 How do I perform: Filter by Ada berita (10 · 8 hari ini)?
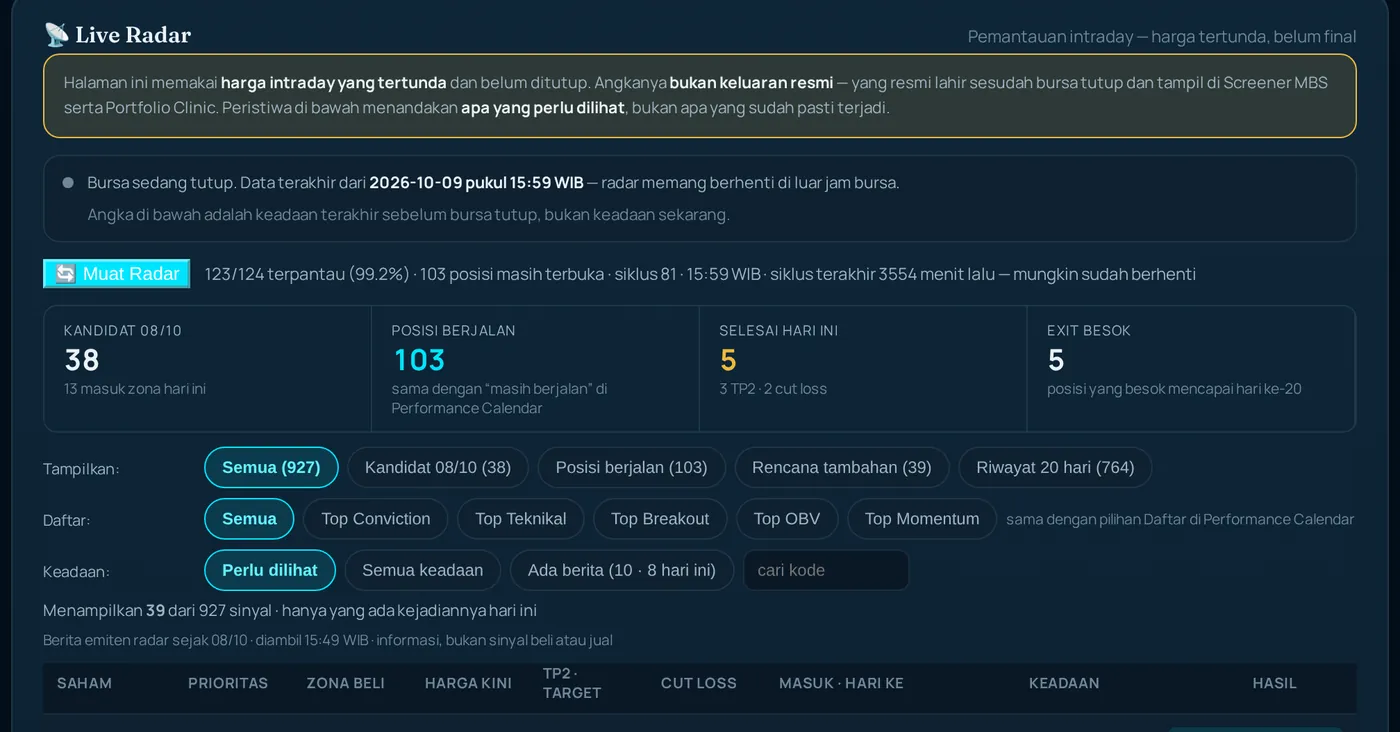coord(622,570)
